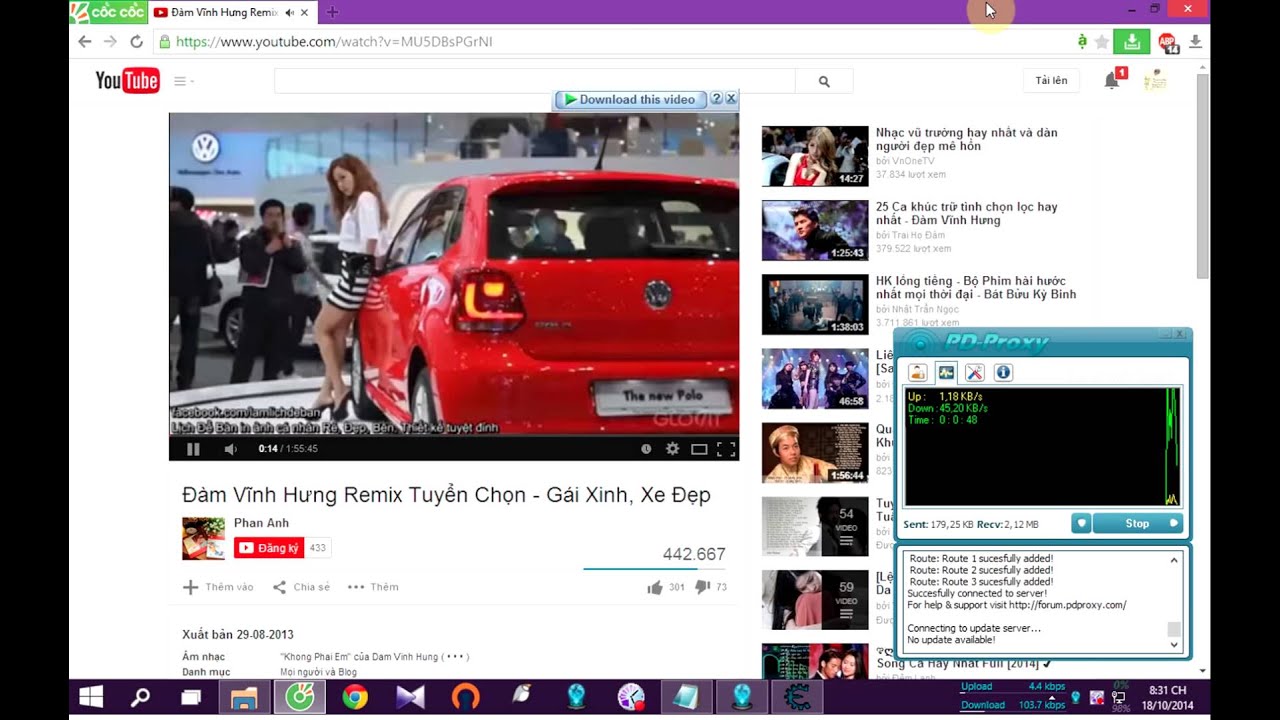Screen dimensions: 1280x720
Task: Seek on the video progress bar
Action: (x=454, y=436)
